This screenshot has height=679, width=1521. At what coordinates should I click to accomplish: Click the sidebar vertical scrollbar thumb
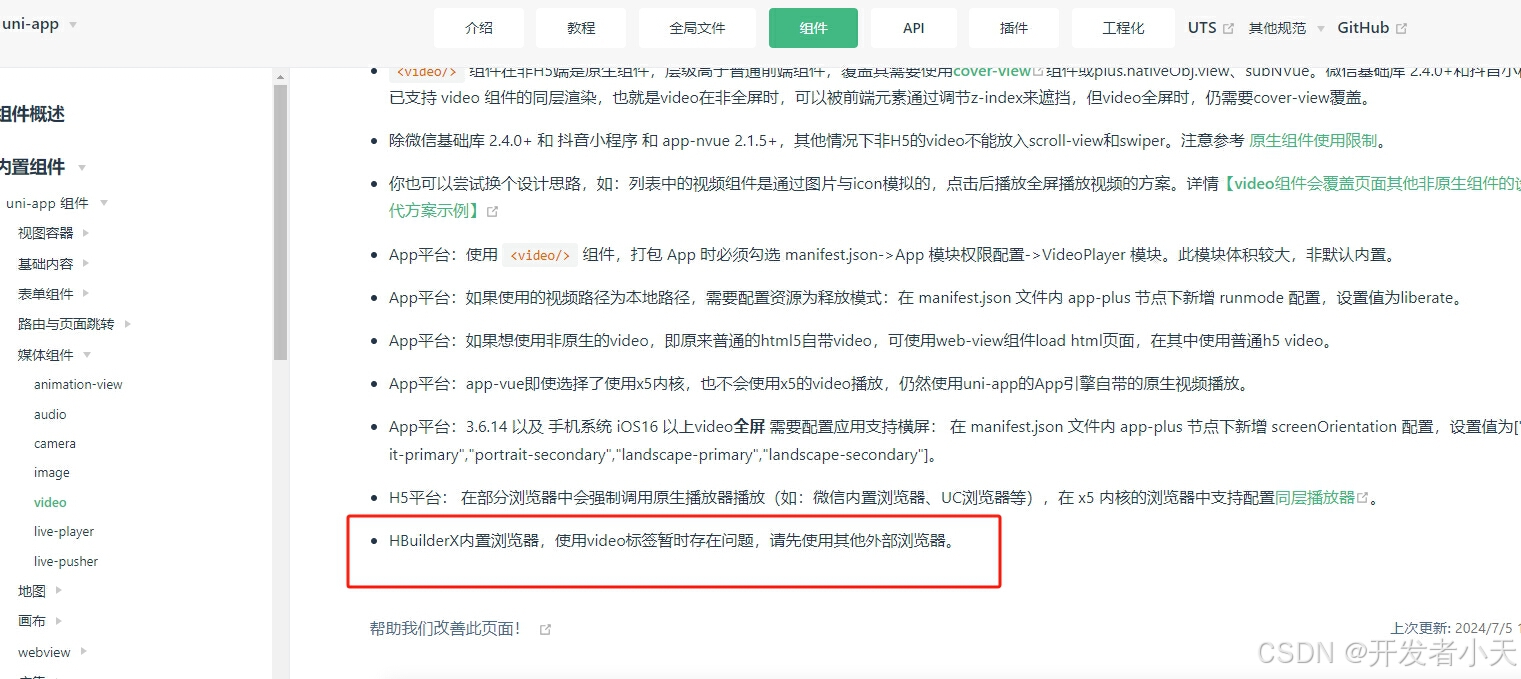coord(280,222)
